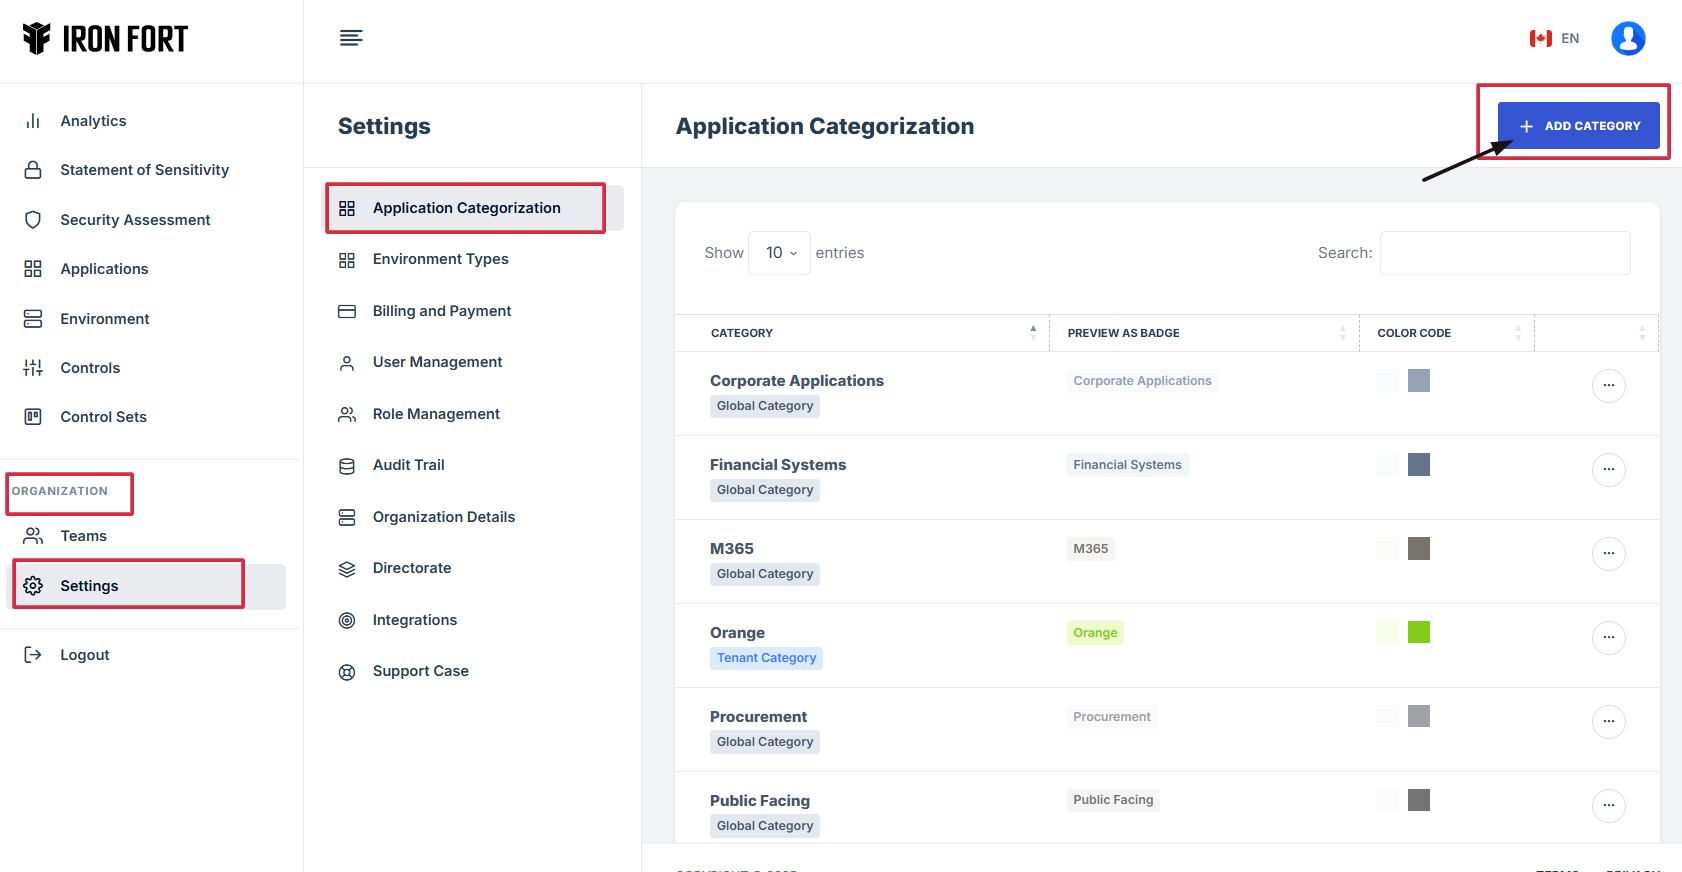Open Statement of Sensitivity page
Image resolution: width=1682 pixels, height=872 pixels.
pos(144,170)
